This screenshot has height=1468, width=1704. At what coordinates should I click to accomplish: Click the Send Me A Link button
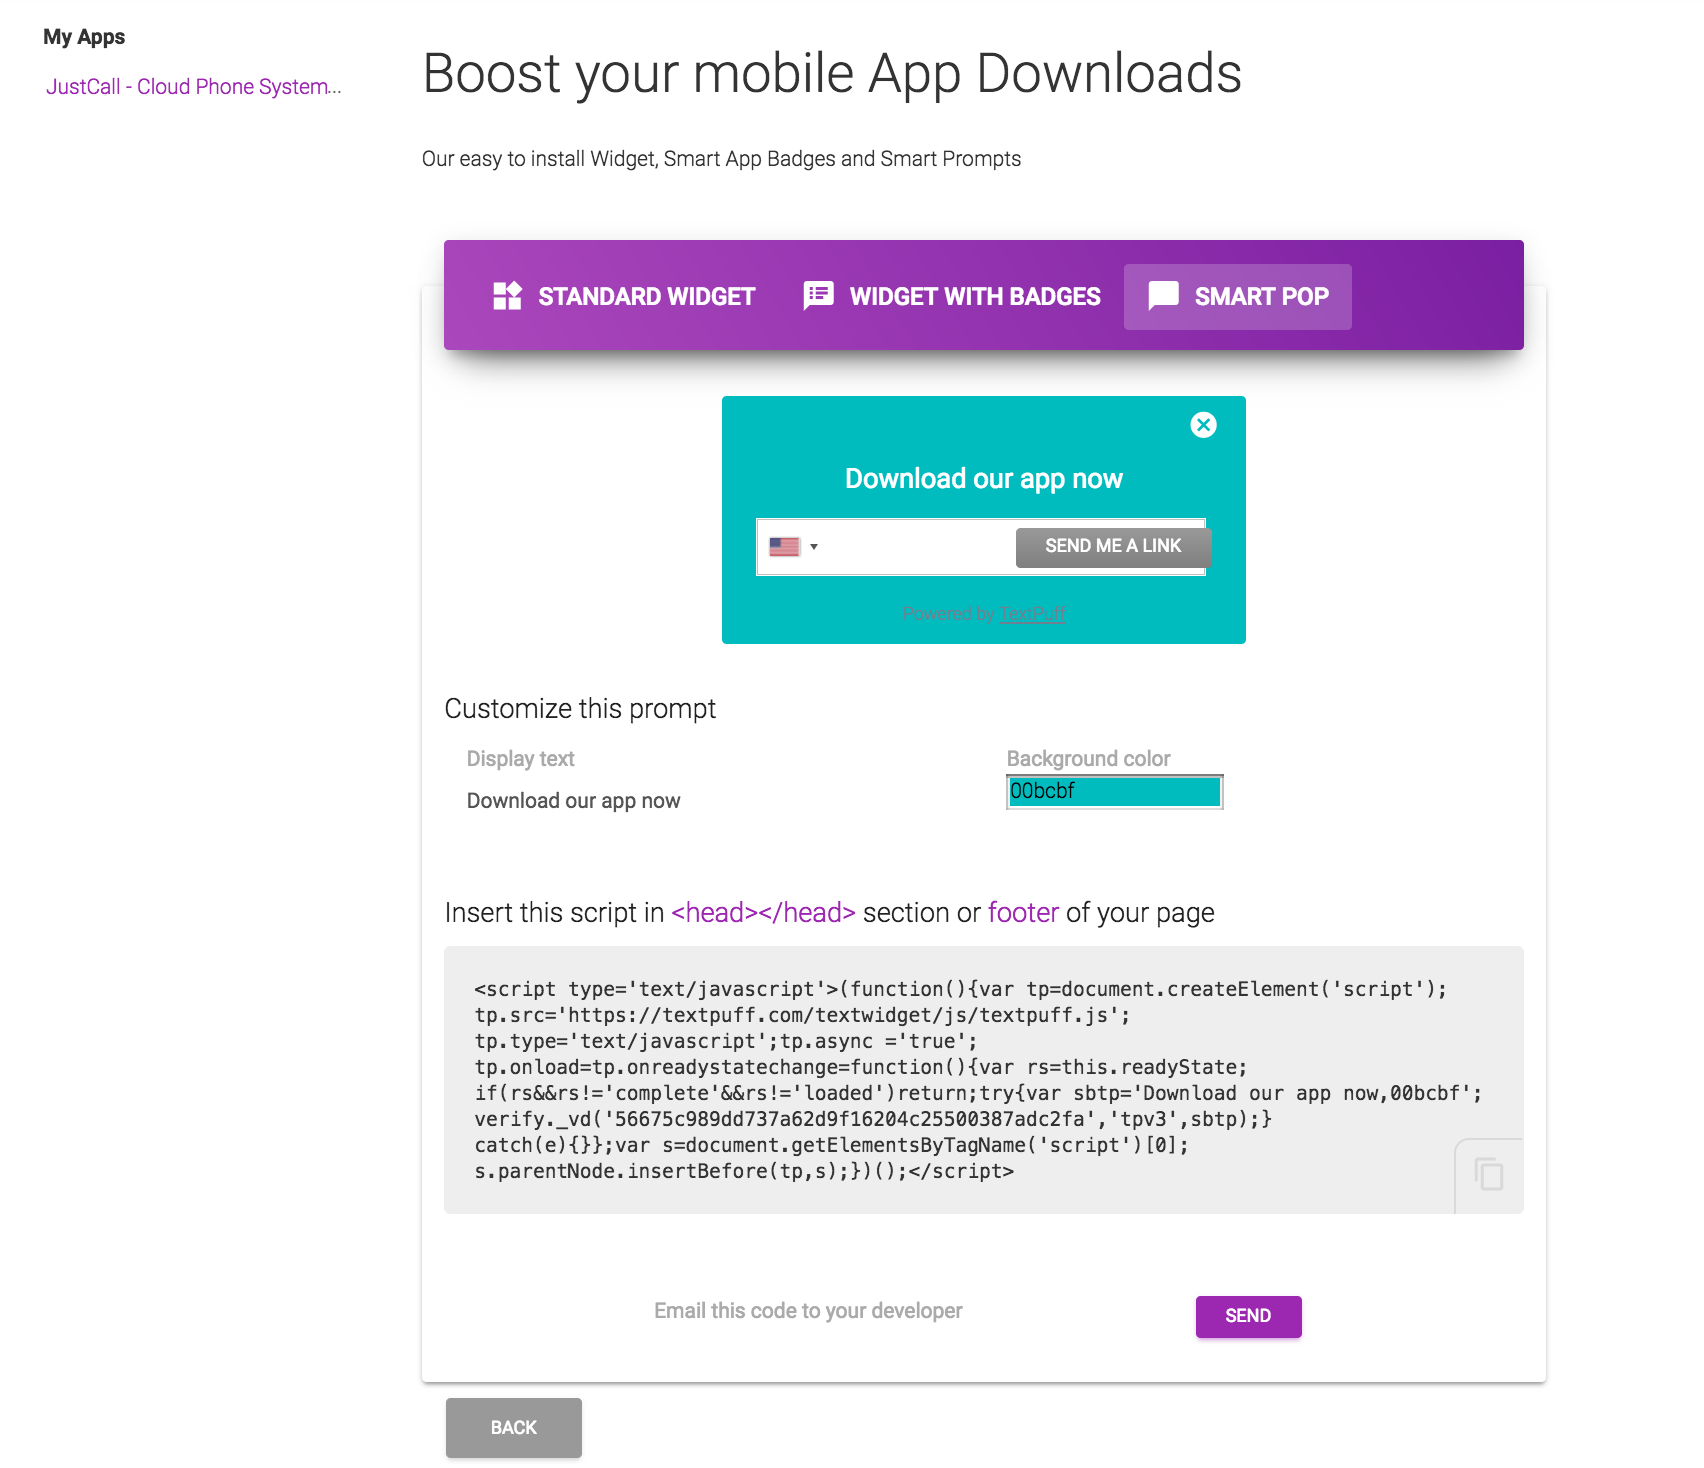pyautogui.click(x=1113, y=547)
